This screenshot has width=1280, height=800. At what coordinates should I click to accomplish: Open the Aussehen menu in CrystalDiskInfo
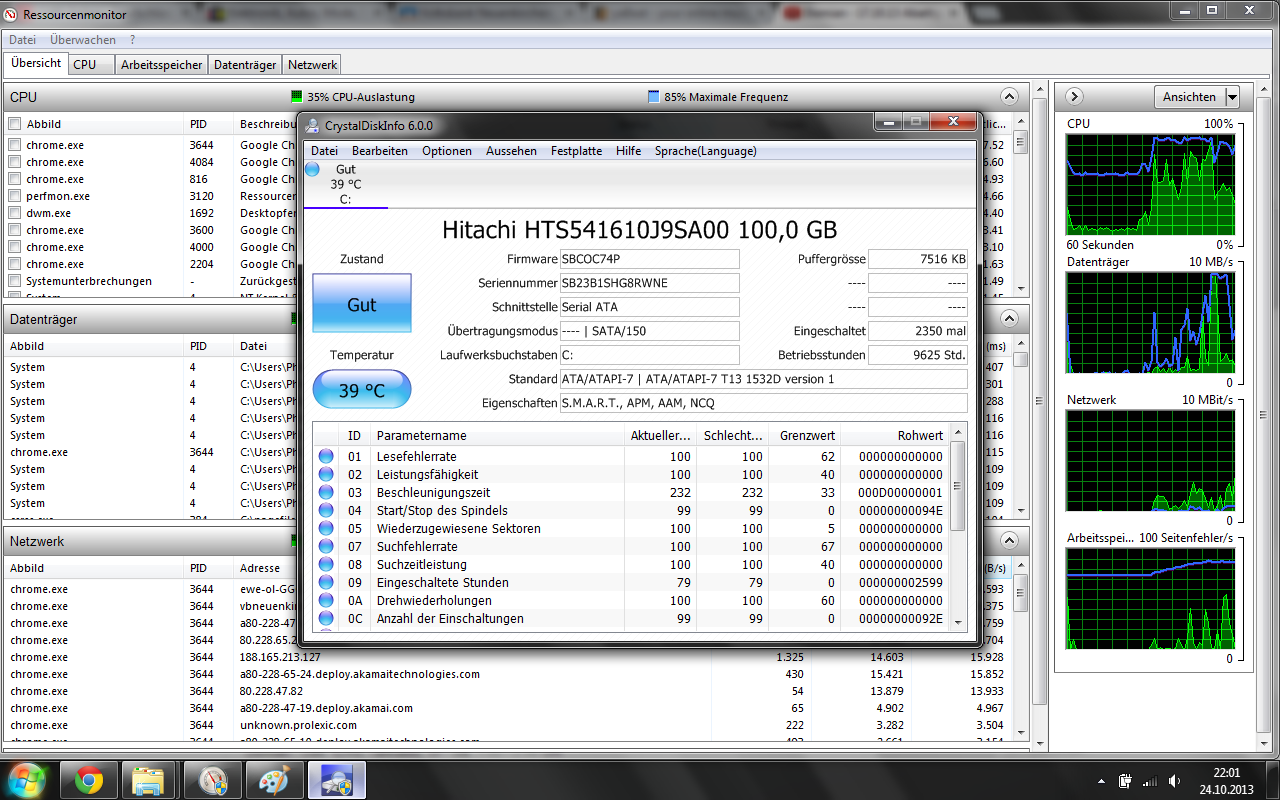(512, 151)
